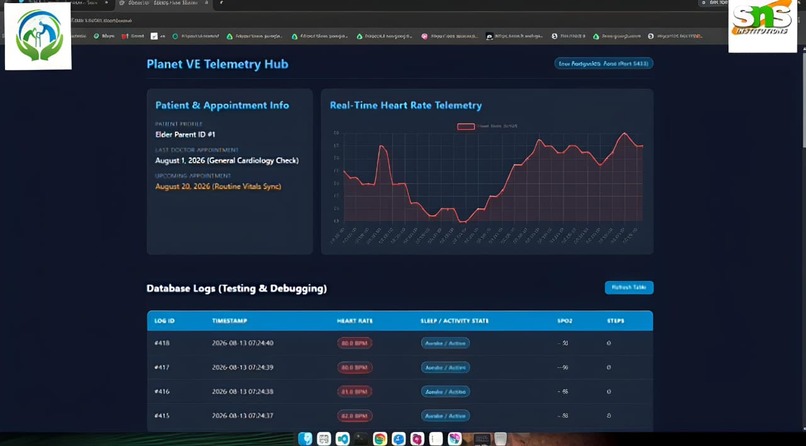Click the Awake / Active badge in row #416

(445, 392)
